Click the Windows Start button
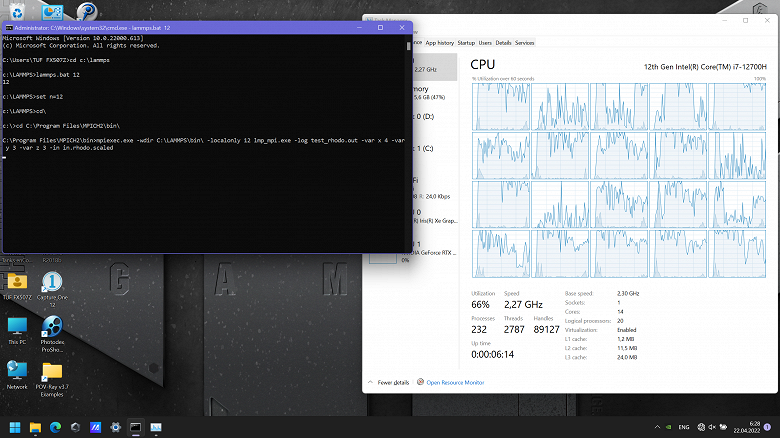The width and height of the screenshot is (780, 438). coord(15,427)
